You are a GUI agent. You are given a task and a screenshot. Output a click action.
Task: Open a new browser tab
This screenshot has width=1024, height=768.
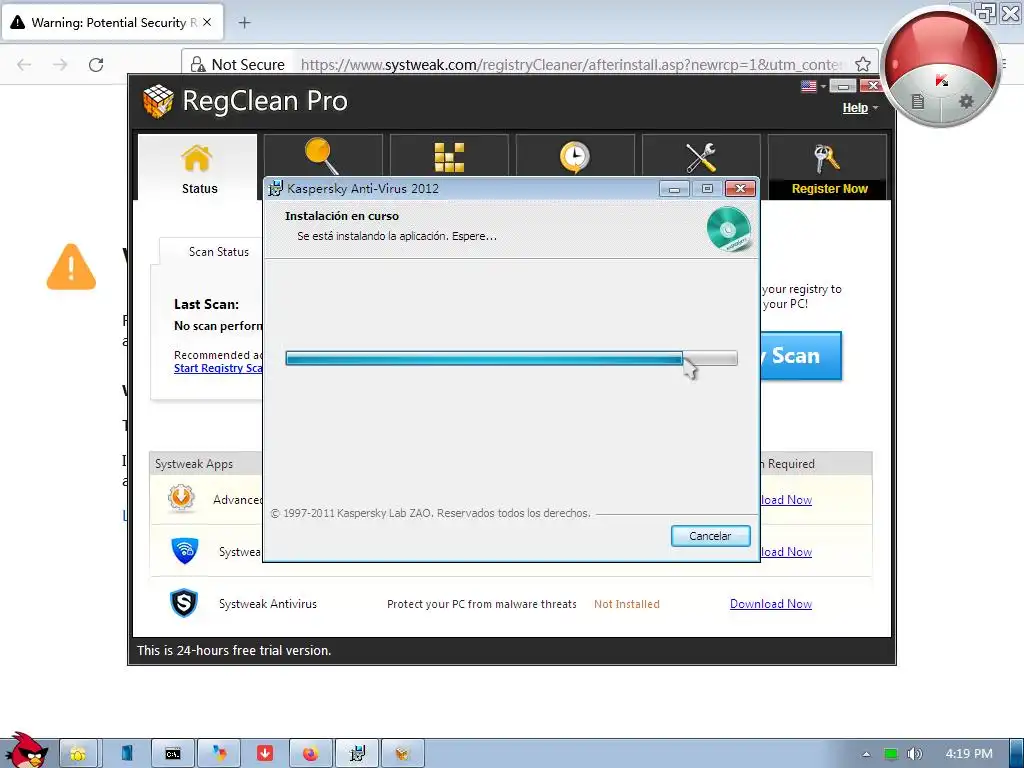(x=244, y=23)
